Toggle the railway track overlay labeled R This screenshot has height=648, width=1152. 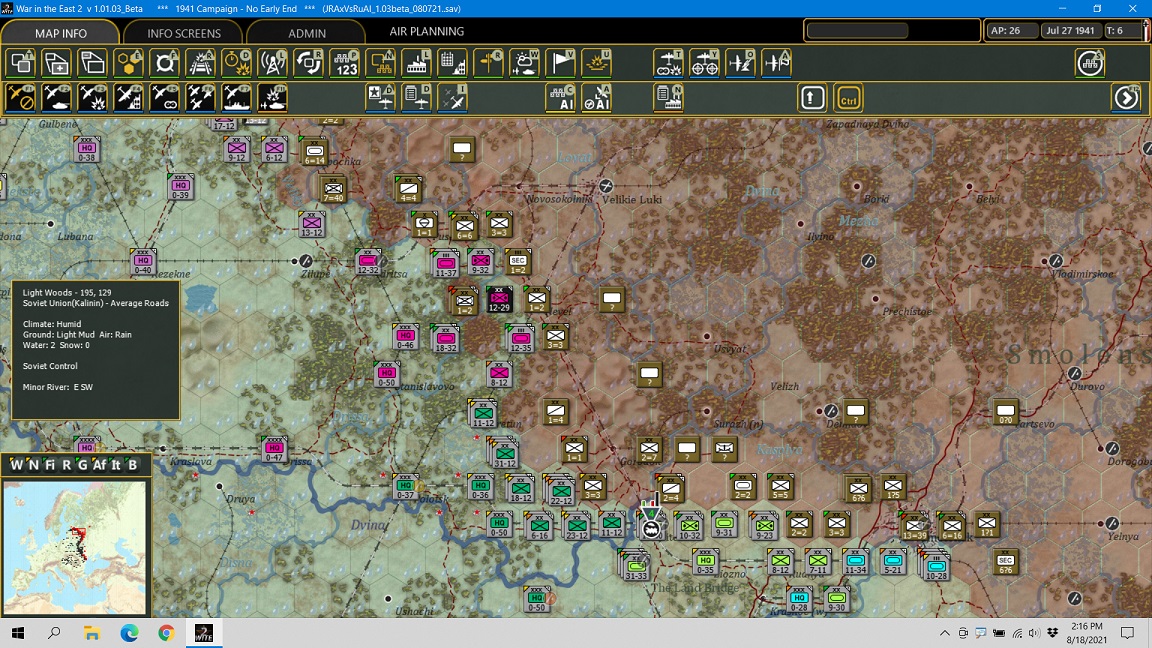pyautogui.click(x=201, y=63)
